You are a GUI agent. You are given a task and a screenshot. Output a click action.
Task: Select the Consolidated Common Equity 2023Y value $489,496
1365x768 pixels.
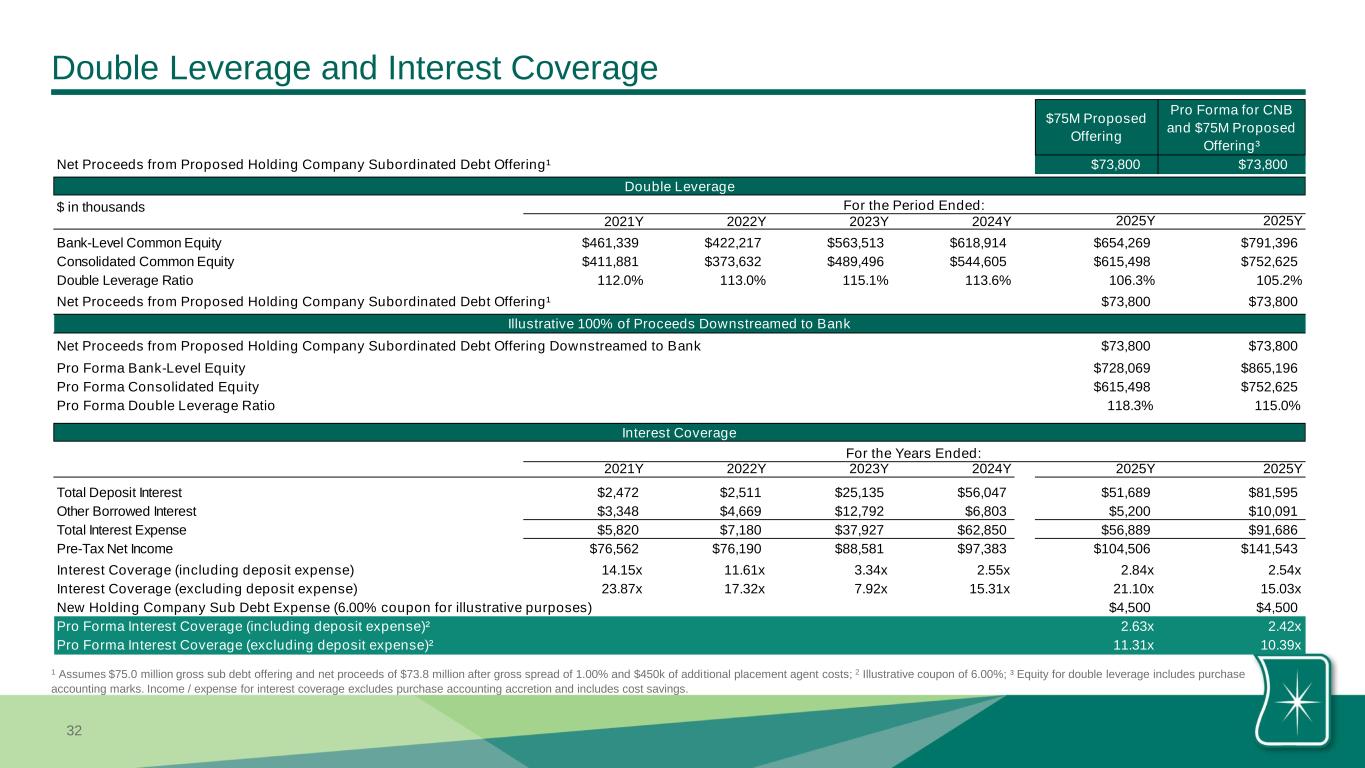pyautogui.click(x=855, y=262)
